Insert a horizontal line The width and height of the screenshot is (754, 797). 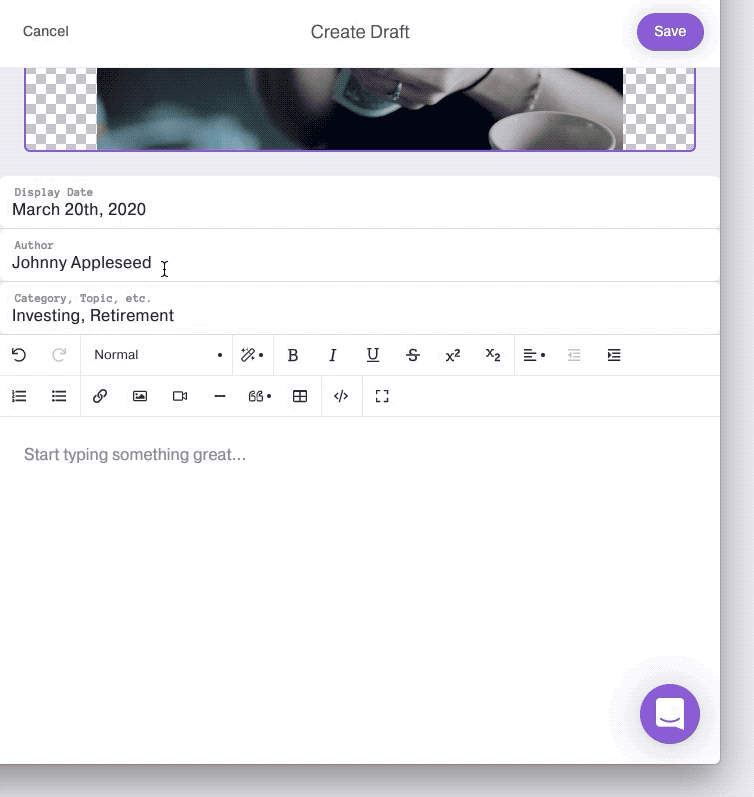click(x=220, y=396)
